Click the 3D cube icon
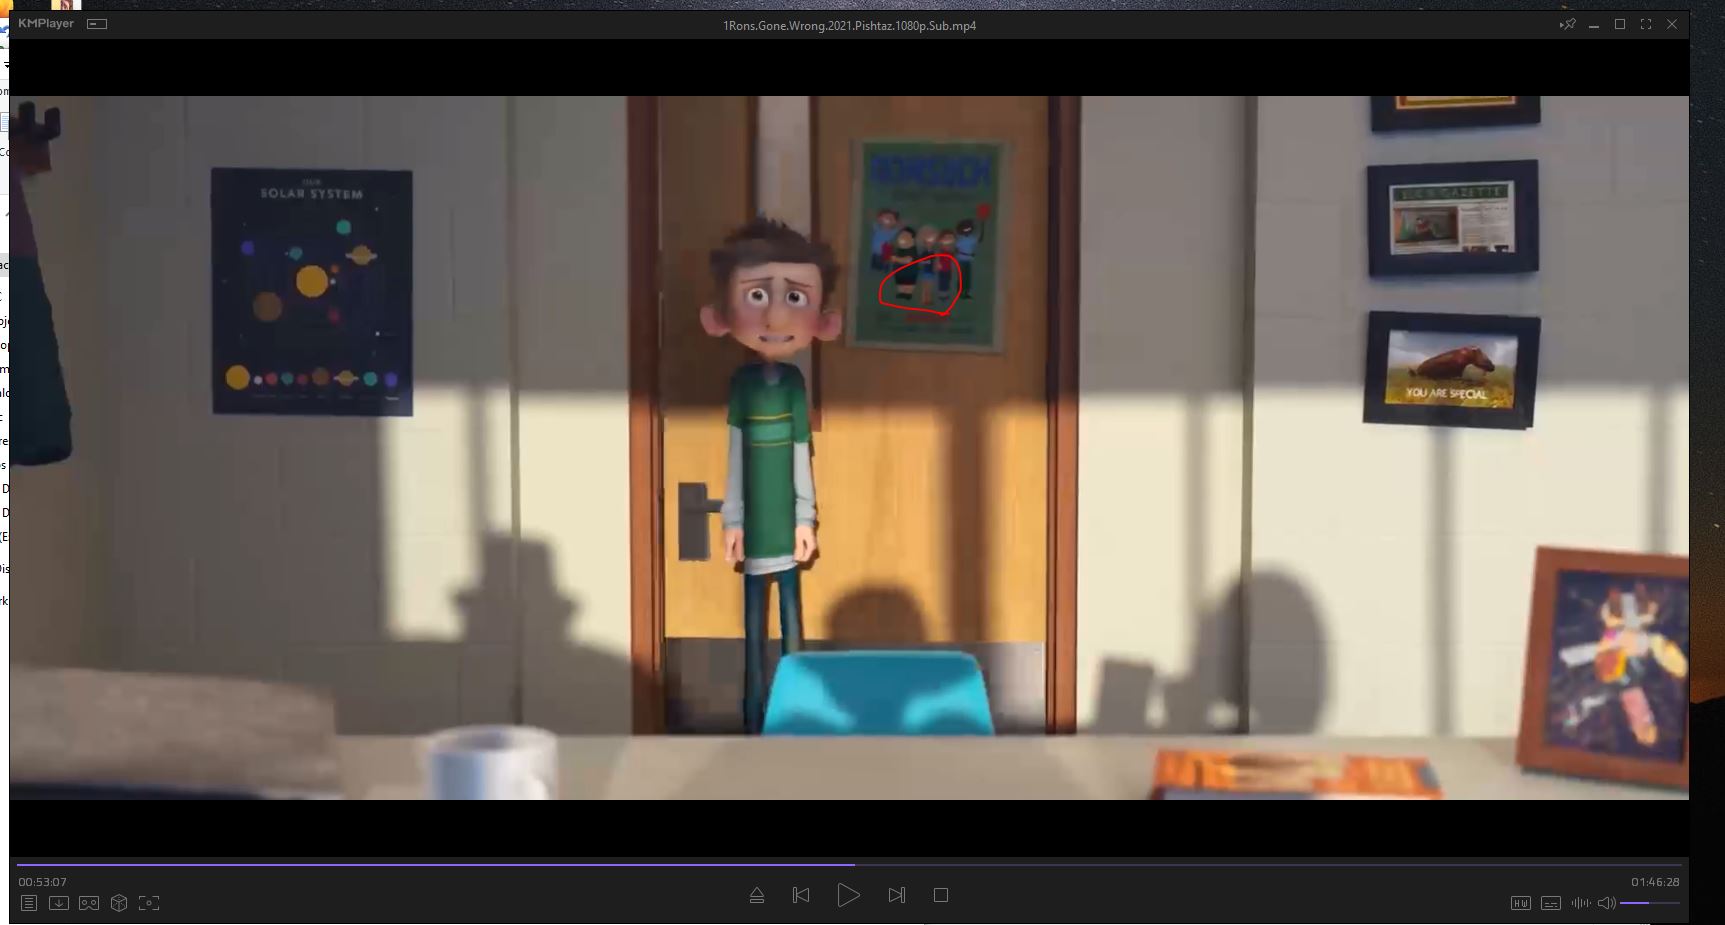Screen dimensions: 1725x925 119,903
